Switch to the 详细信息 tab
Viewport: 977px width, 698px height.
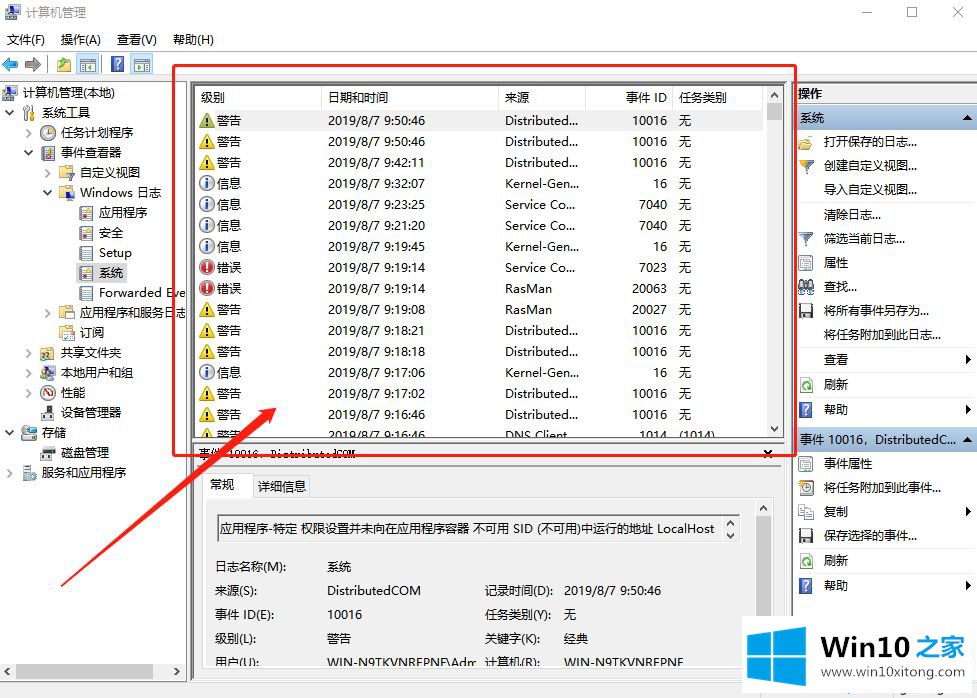282,486
